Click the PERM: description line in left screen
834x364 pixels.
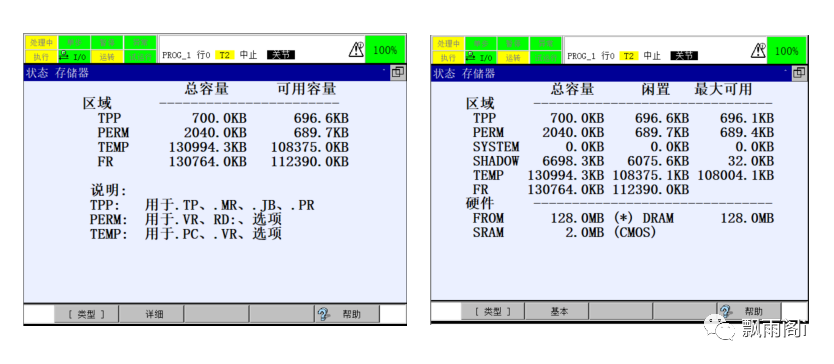pos(186,219)
